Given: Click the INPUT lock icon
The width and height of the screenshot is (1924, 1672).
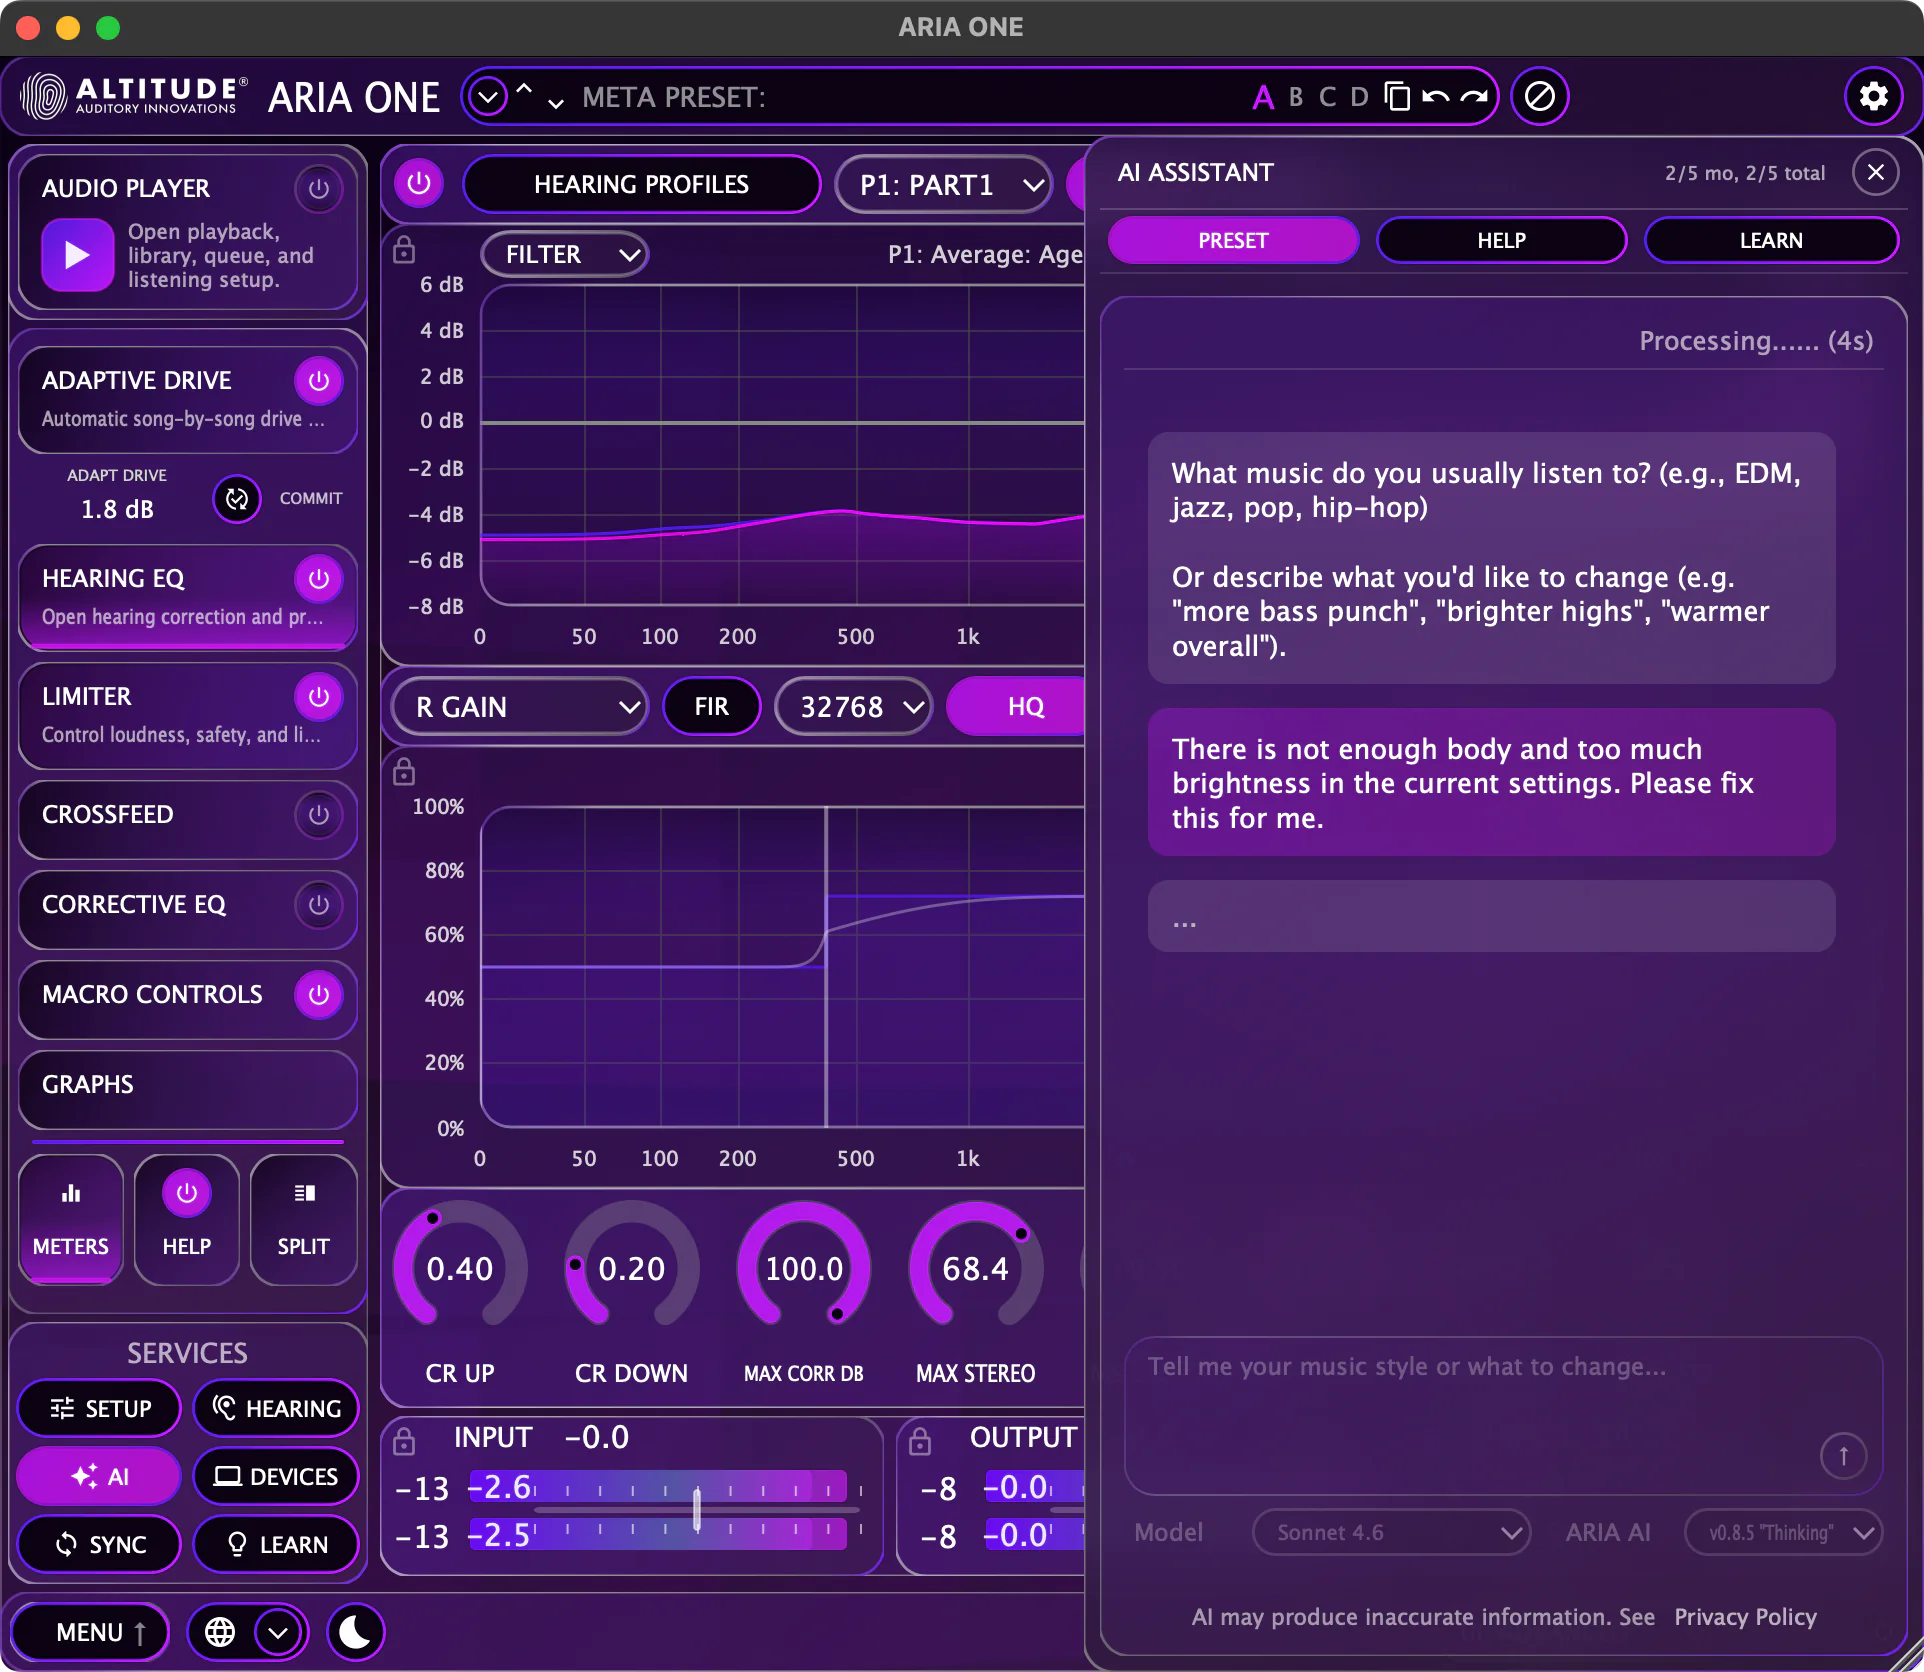Looking at the screenshot, I should click(x=404, y=1440).
